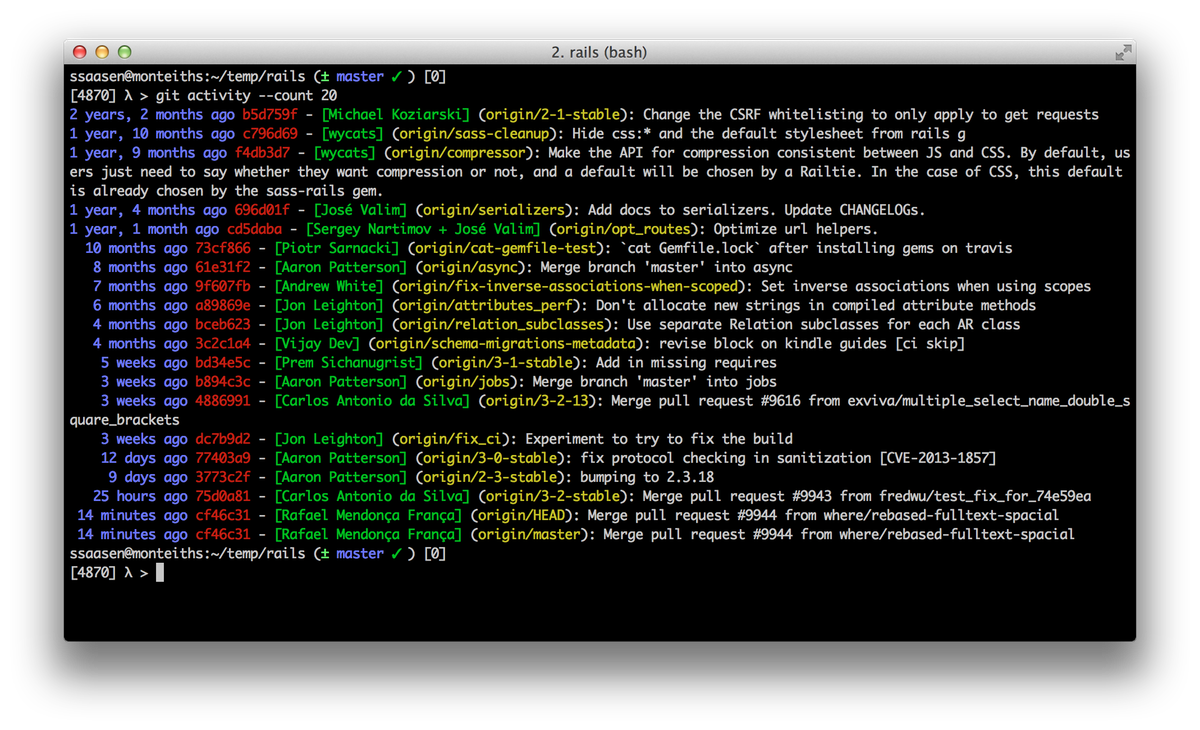Click author name [José Valim]
1200x730 pixels.
tap(360, 210)
